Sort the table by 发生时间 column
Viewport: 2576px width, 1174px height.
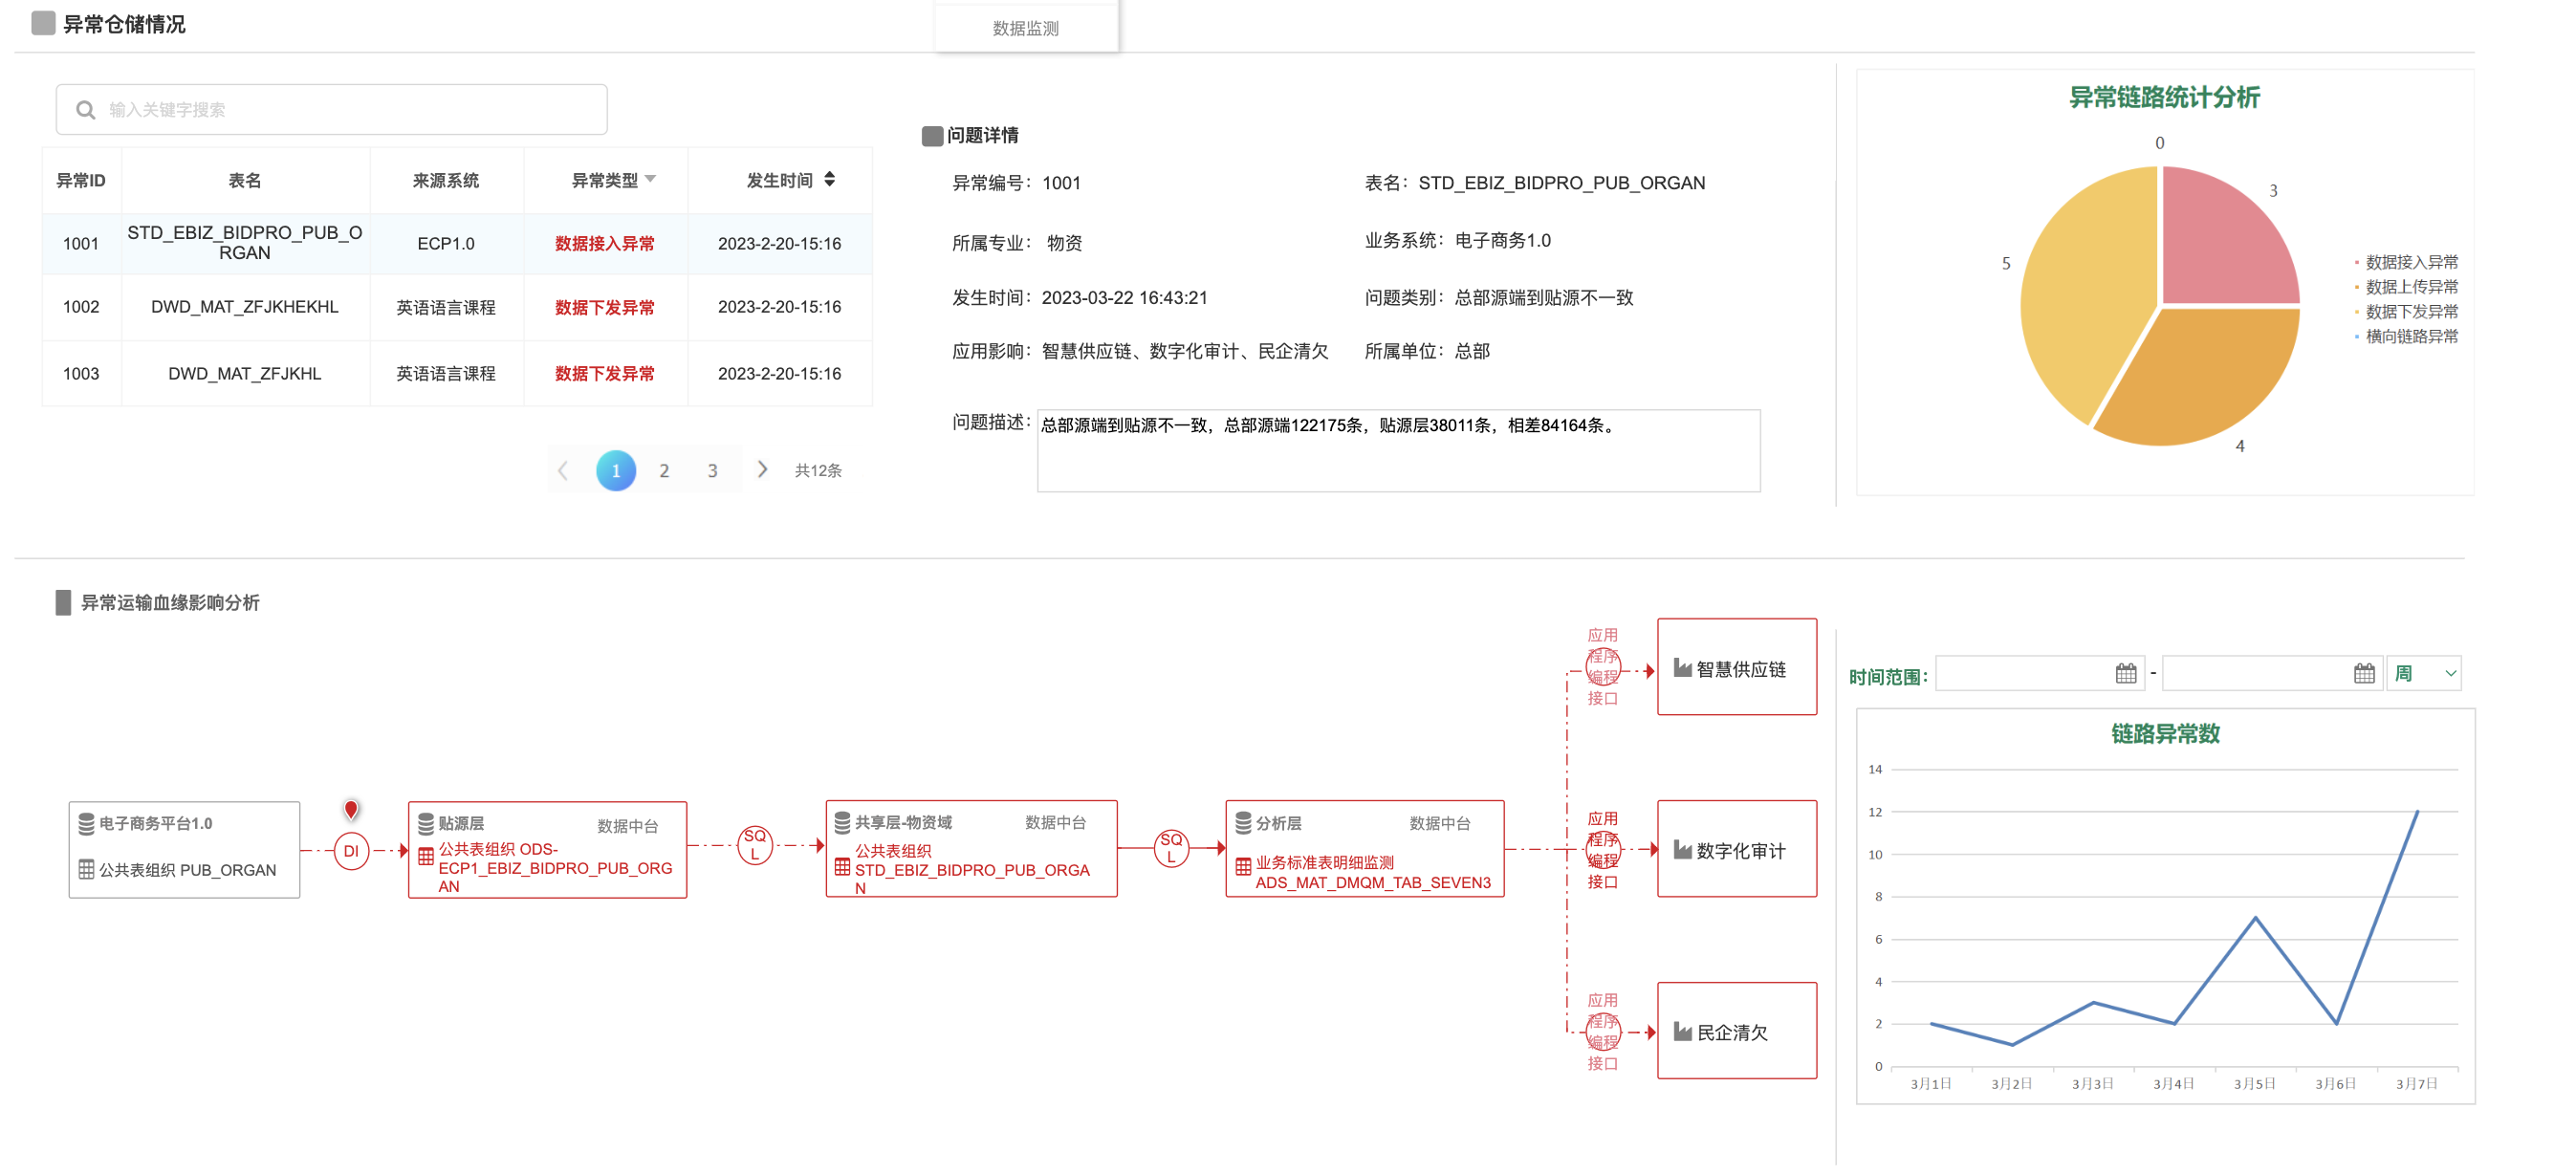pyautogui.click(x=829, y=179)
